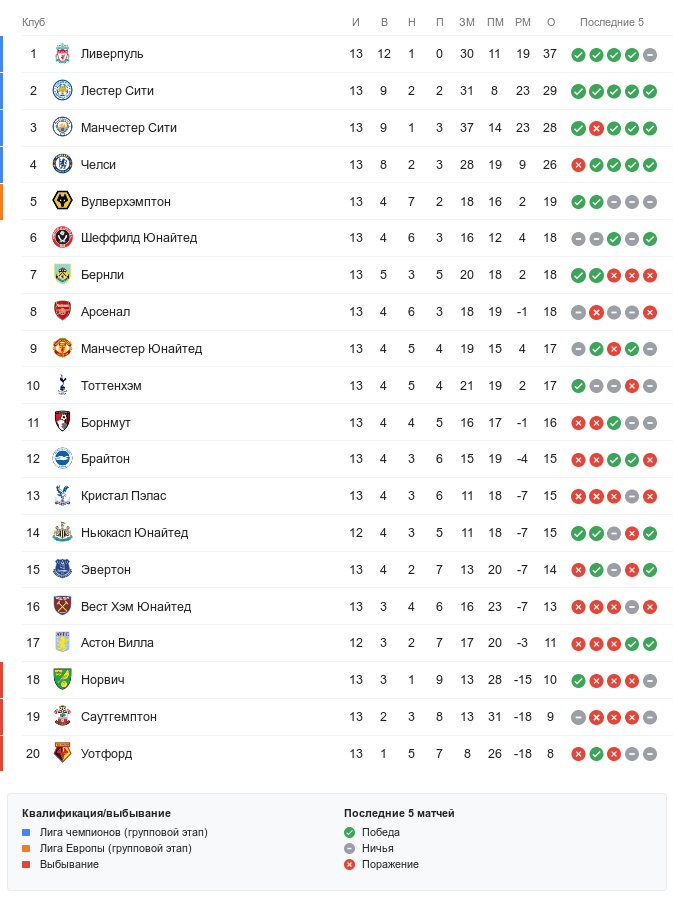Click the green Победа legend icon
This screenshot has height=897, width=673.
coord(349,832)
